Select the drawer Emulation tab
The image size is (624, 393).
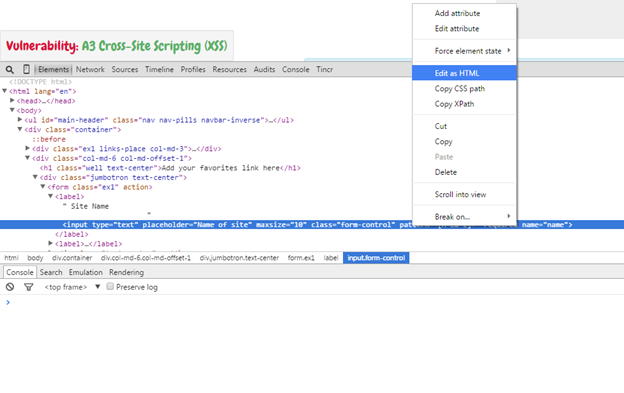(x=86, y=272)
